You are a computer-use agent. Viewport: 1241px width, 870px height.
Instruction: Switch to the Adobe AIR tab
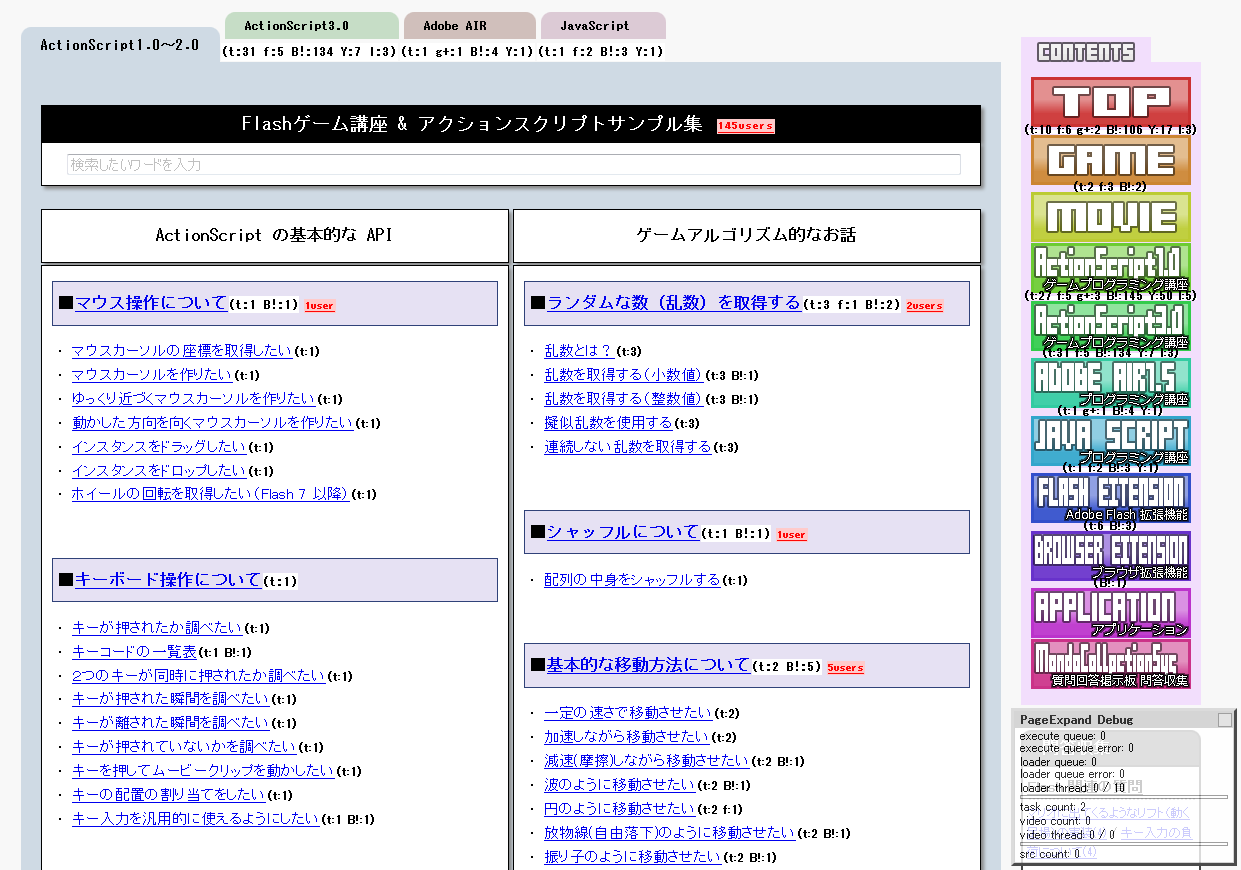(469, 26)
